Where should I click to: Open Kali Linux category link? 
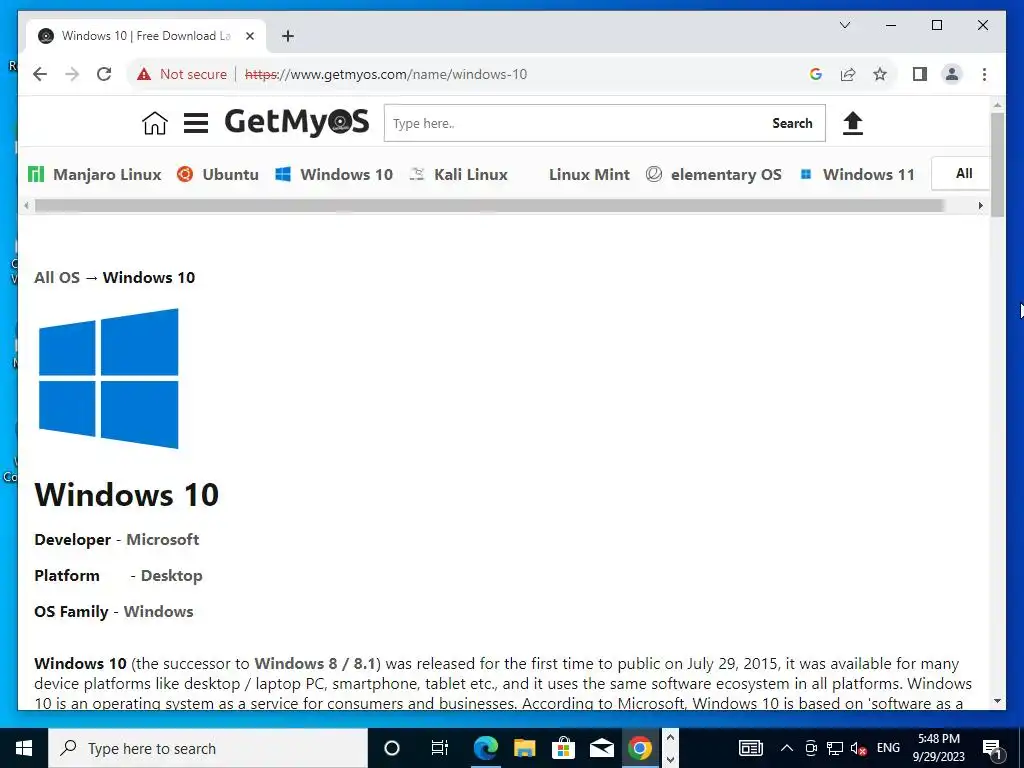458,174
